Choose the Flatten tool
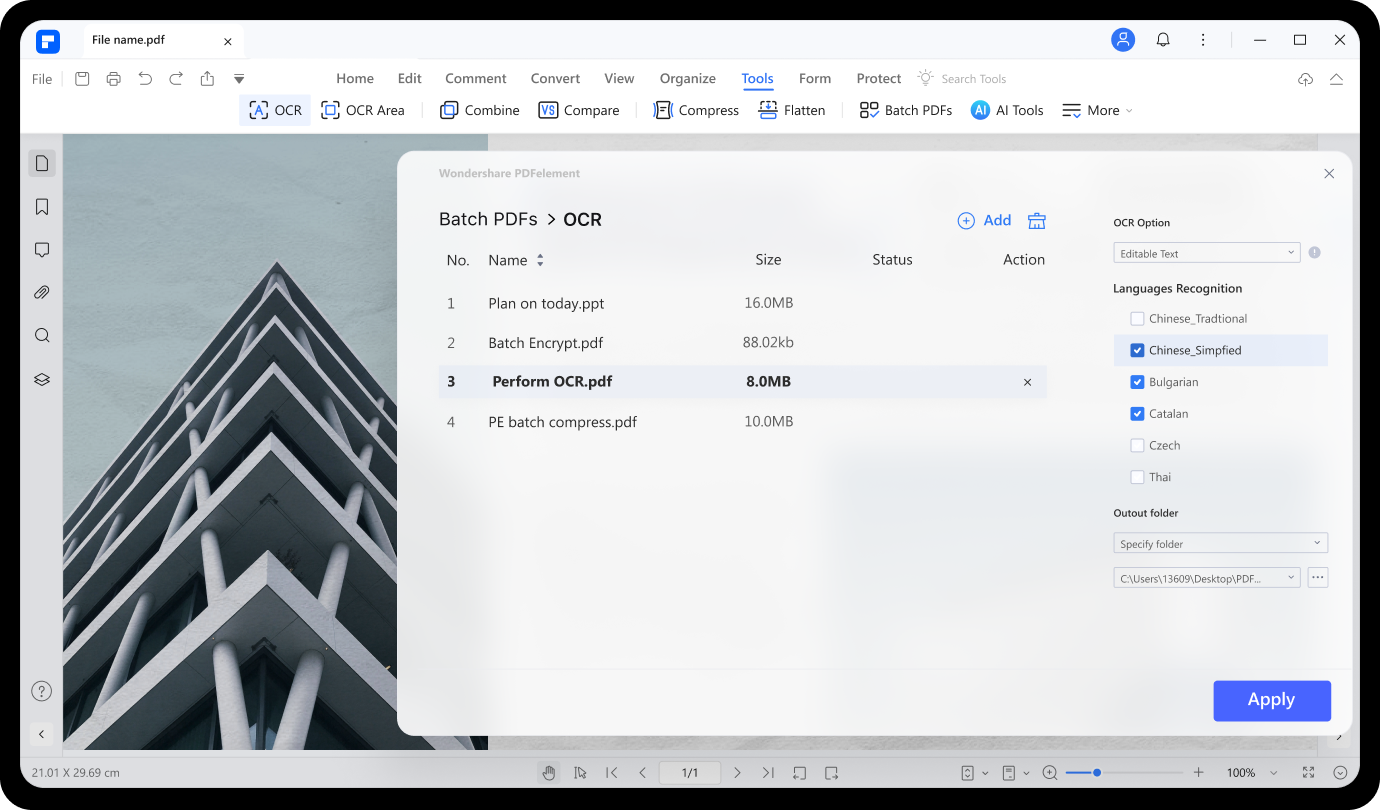Image resolution: width=1380 pixels, height=810 pixels. [791, 110]
